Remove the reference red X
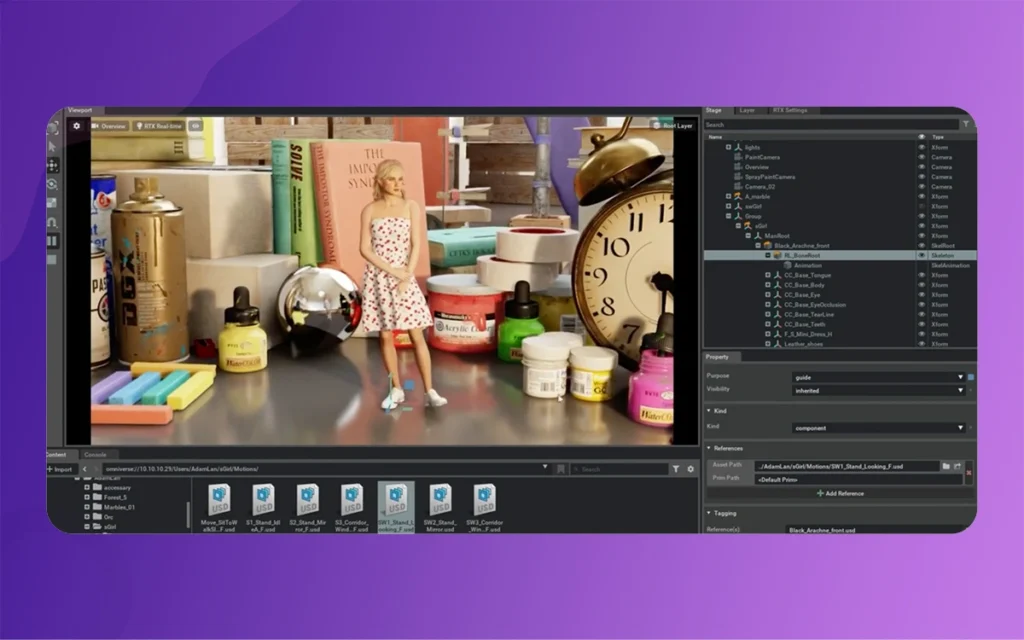 (968, 472)
